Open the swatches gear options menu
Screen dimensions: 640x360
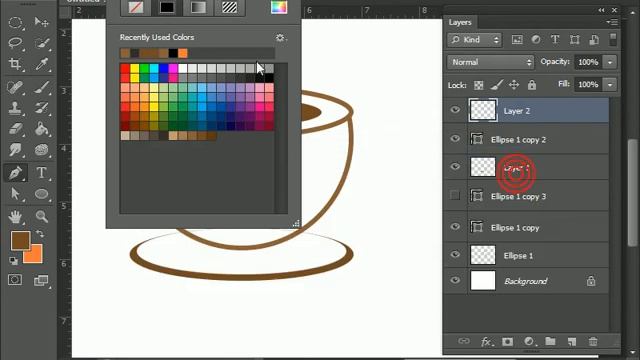point(280,38)
